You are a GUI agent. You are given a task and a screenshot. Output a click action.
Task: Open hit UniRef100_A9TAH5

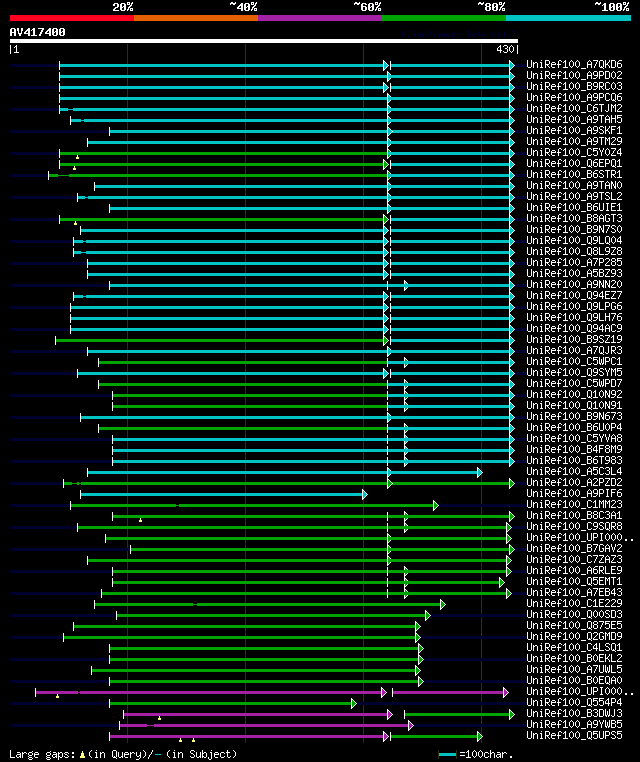[x=574, y=119]
